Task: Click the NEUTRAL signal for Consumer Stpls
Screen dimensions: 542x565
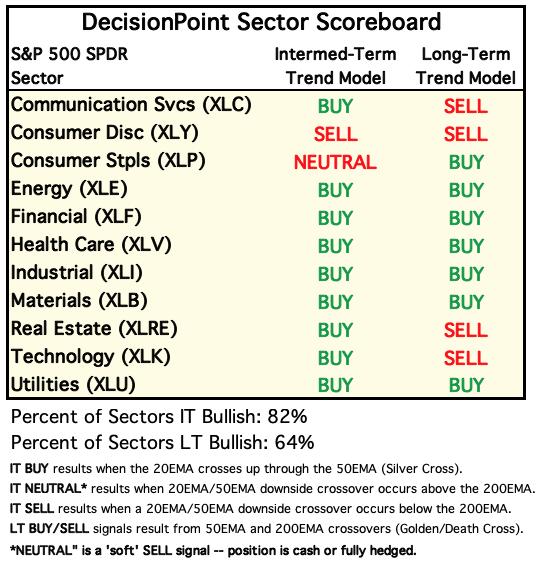Action: pyautogui.click(x=336, y=162)
